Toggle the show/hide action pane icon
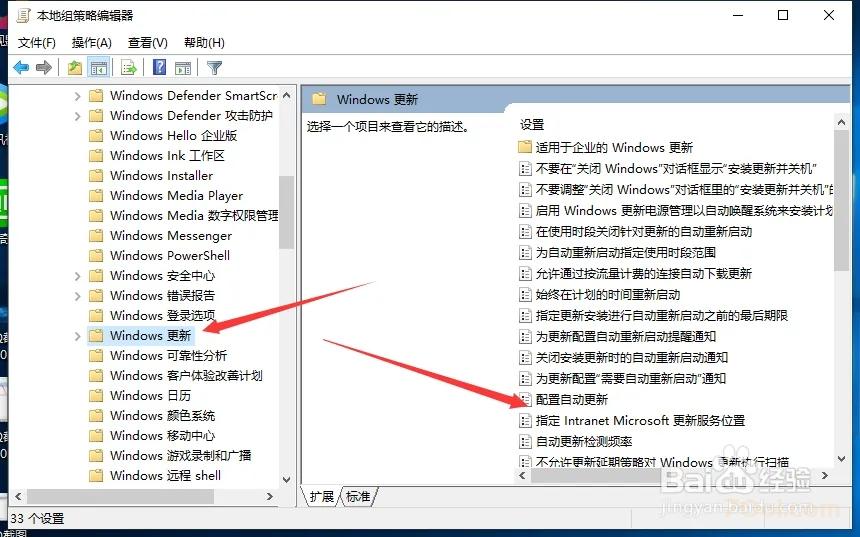 click(183, 67)
